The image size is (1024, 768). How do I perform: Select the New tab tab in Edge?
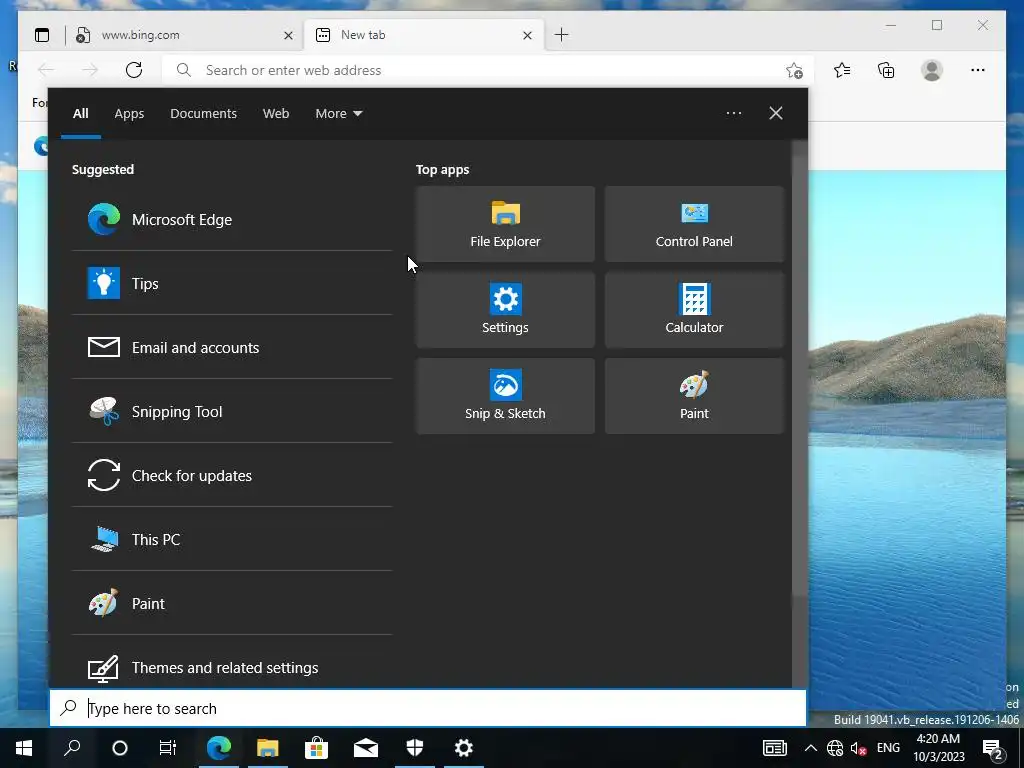tap(418, 35)
